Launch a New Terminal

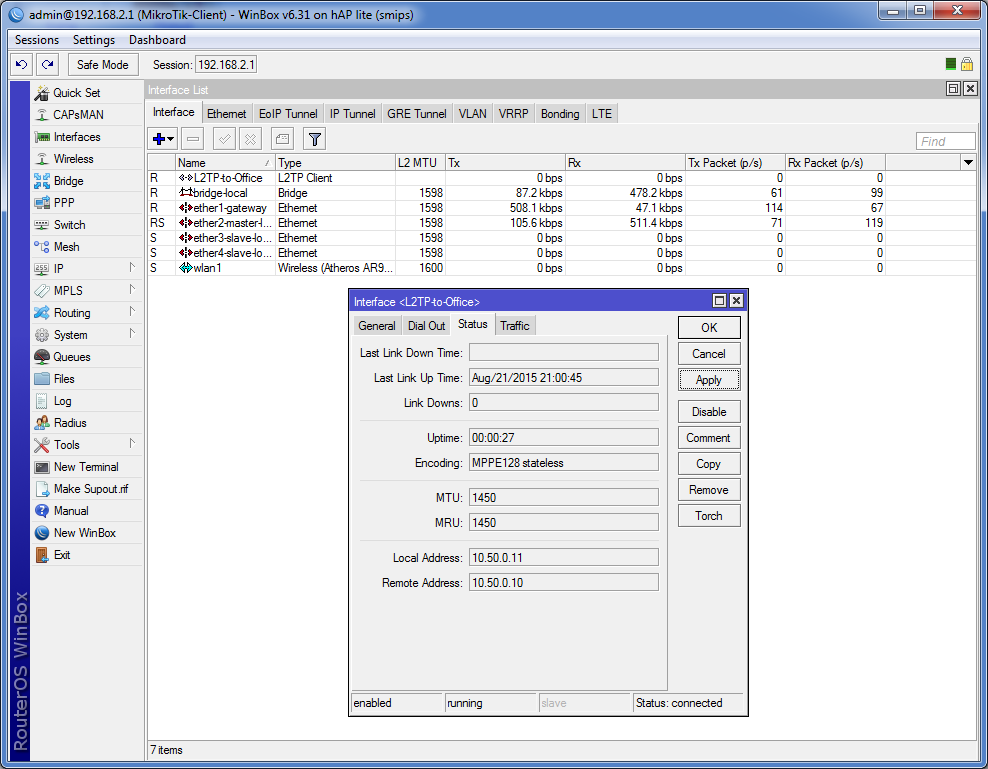(87, 467)
